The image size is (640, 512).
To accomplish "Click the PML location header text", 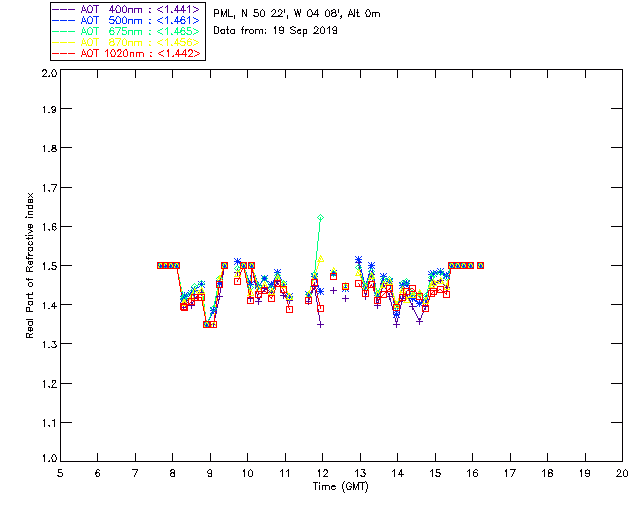I will click(297, 14).
